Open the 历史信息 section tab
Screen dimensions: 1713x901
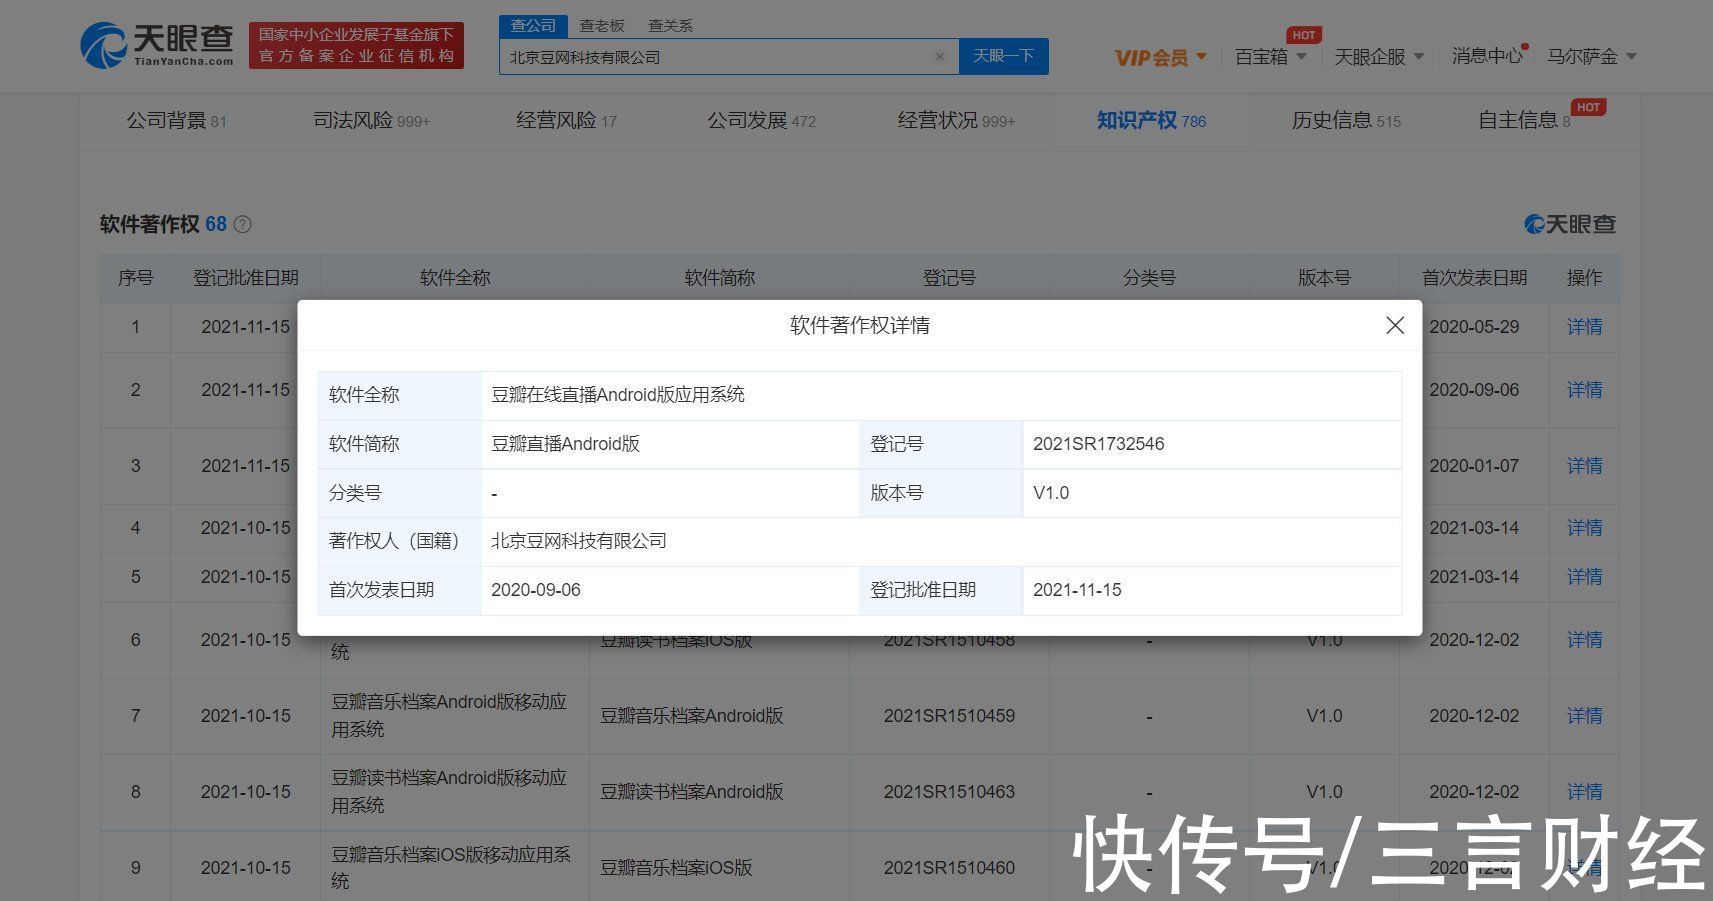[1346, 121]
